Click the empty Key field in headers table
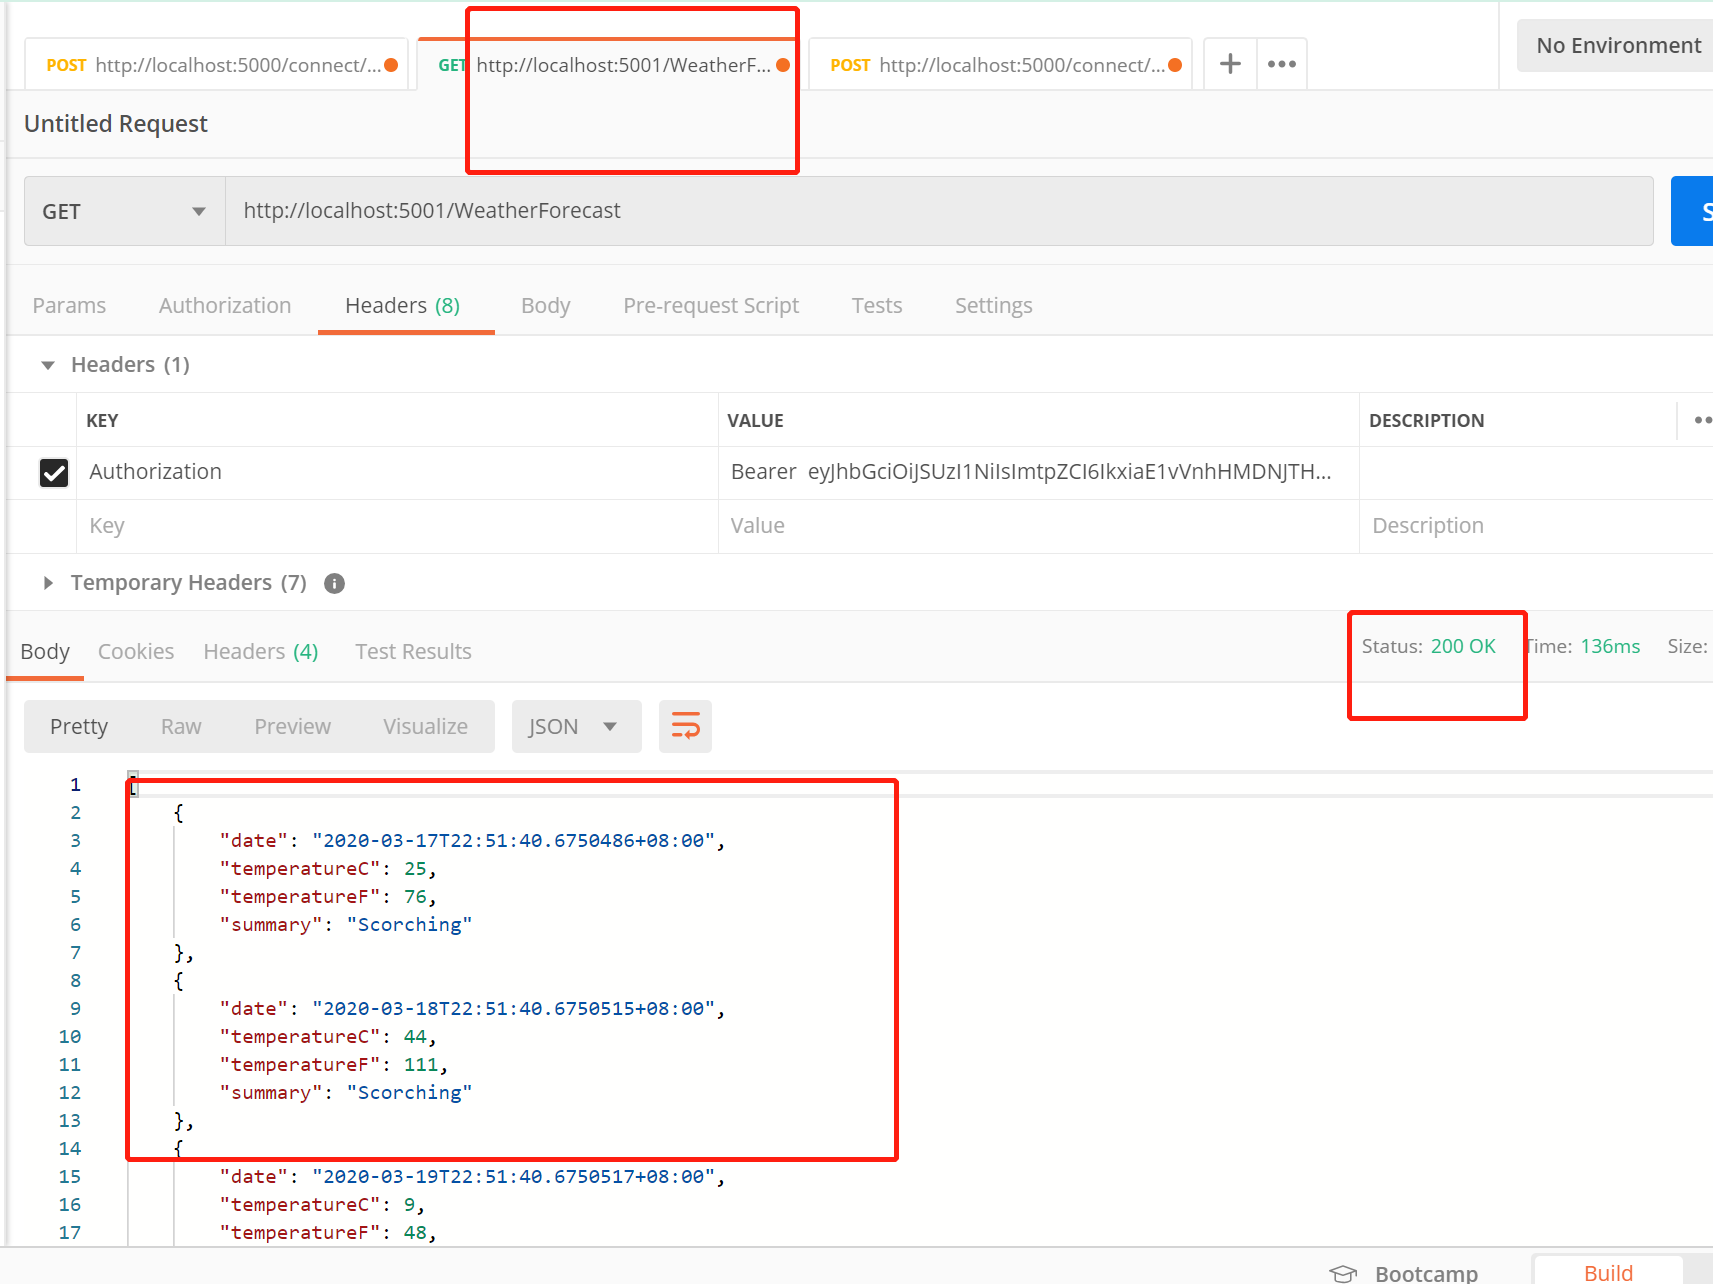The image size is (1713, 1284). click(300, 525)
